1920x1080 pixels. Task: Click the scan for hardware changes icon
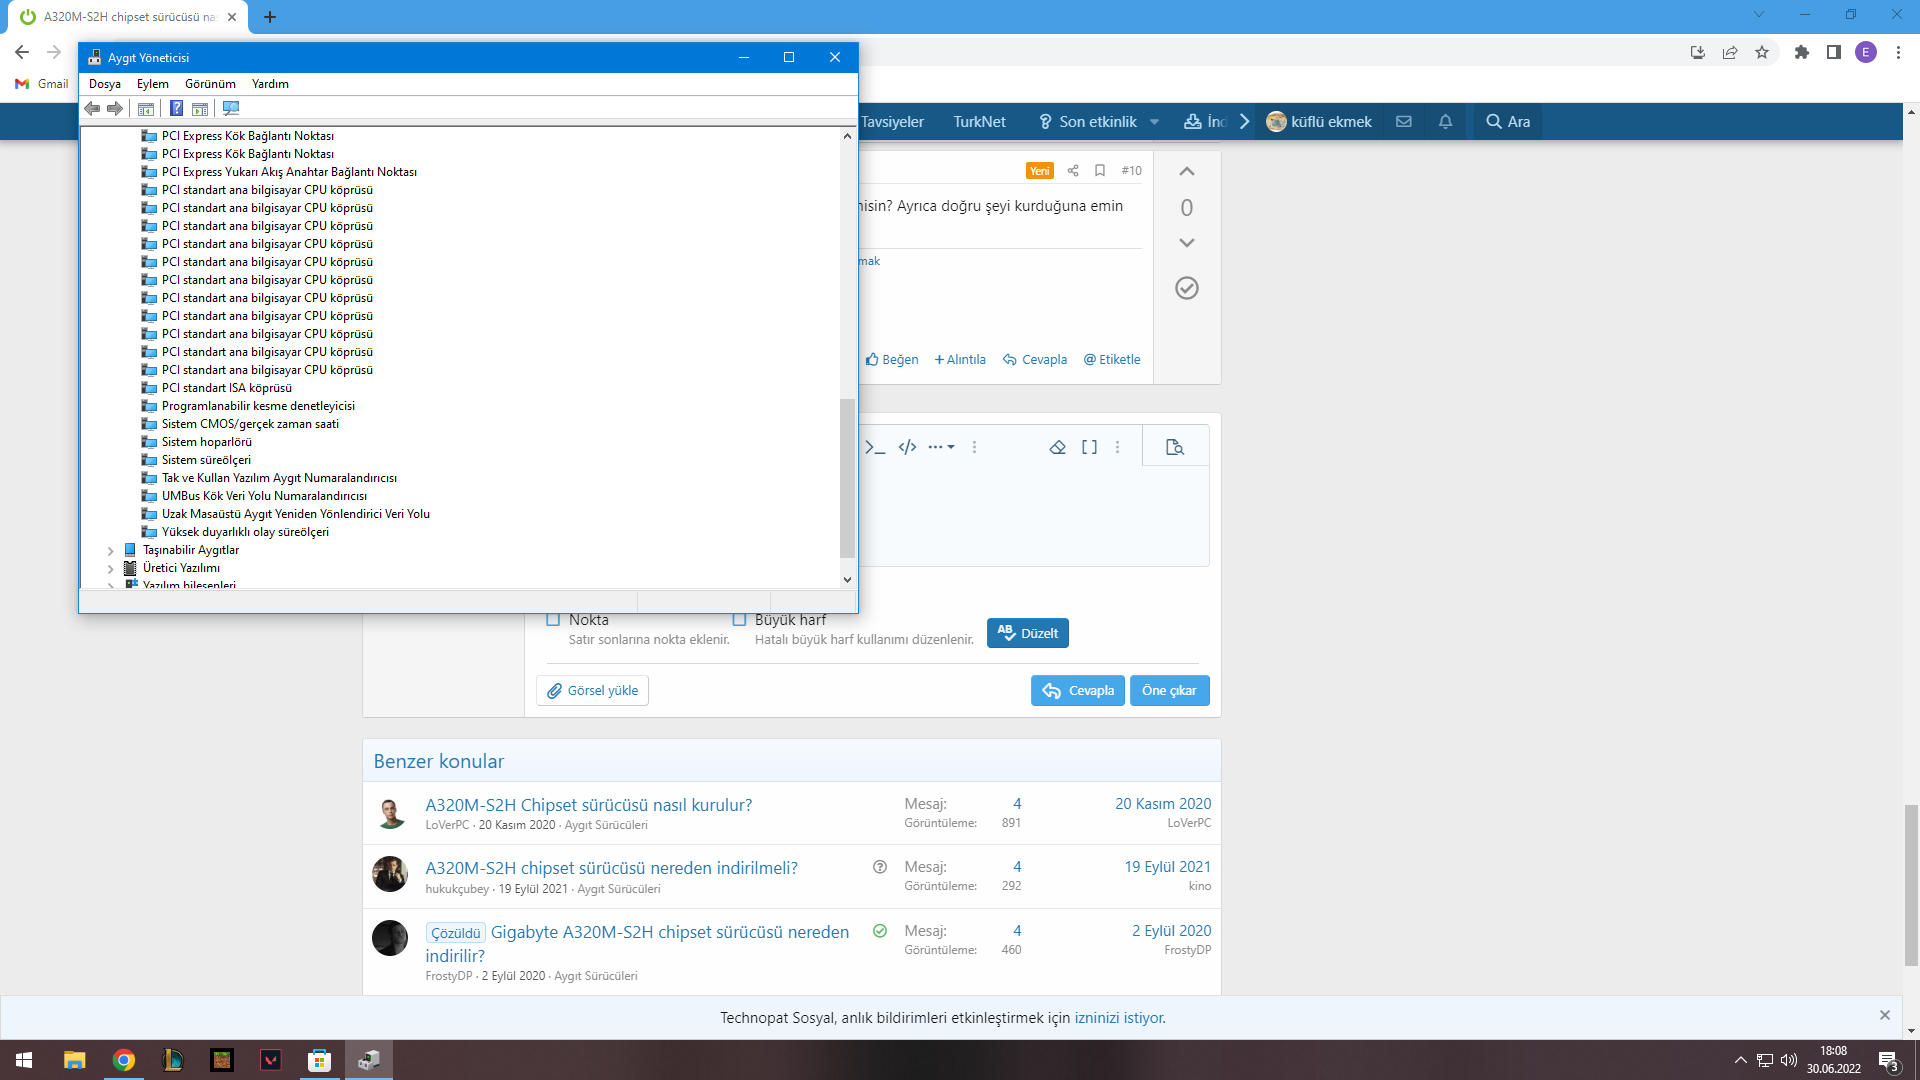231,108
